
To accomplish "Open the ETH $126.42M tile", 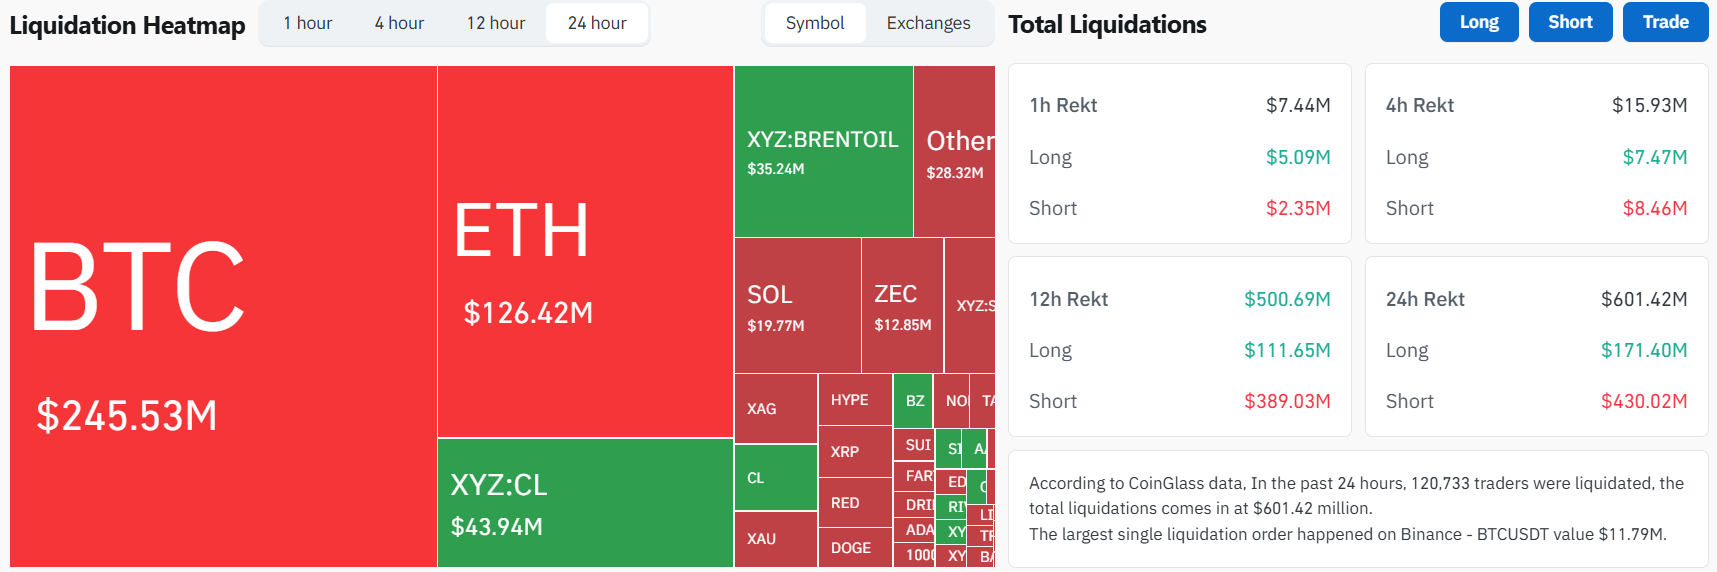I will [585, 251].
